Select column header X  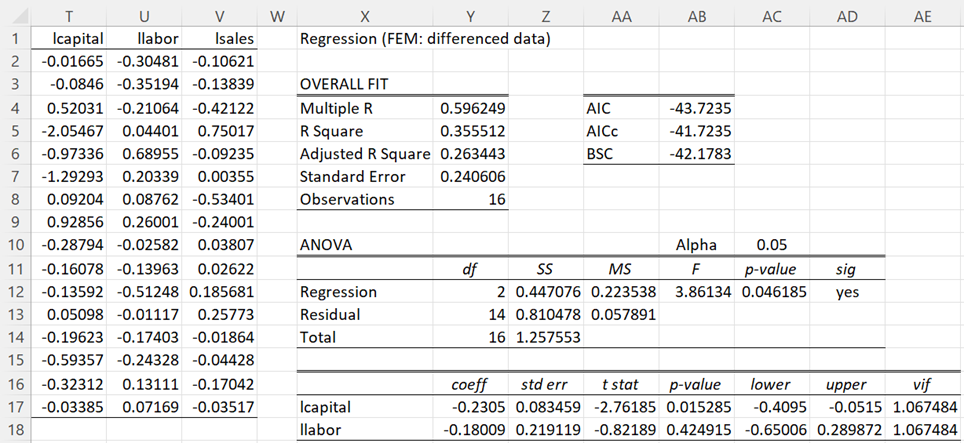click(365, 17)
